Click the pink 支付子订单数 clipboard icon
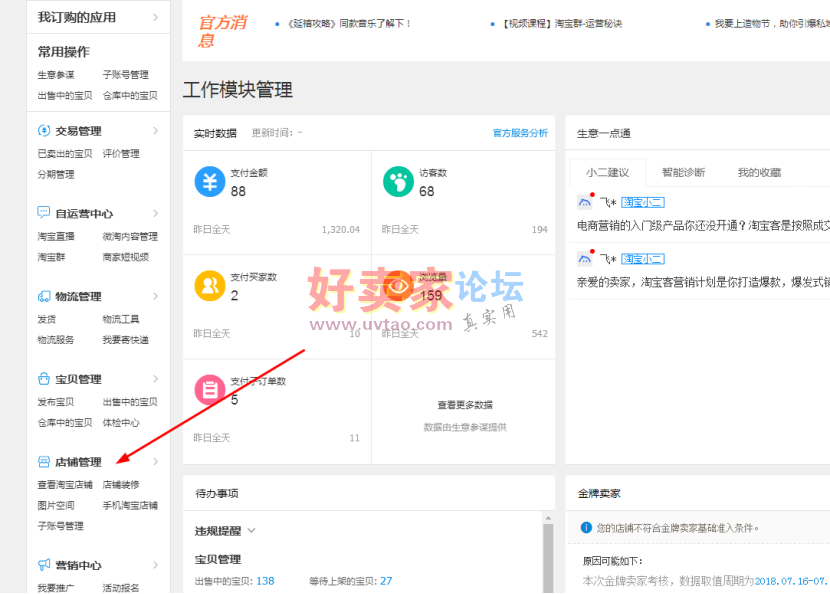Image resolution: width=830 pixels, height=594 pixels. tap(209, 390)
